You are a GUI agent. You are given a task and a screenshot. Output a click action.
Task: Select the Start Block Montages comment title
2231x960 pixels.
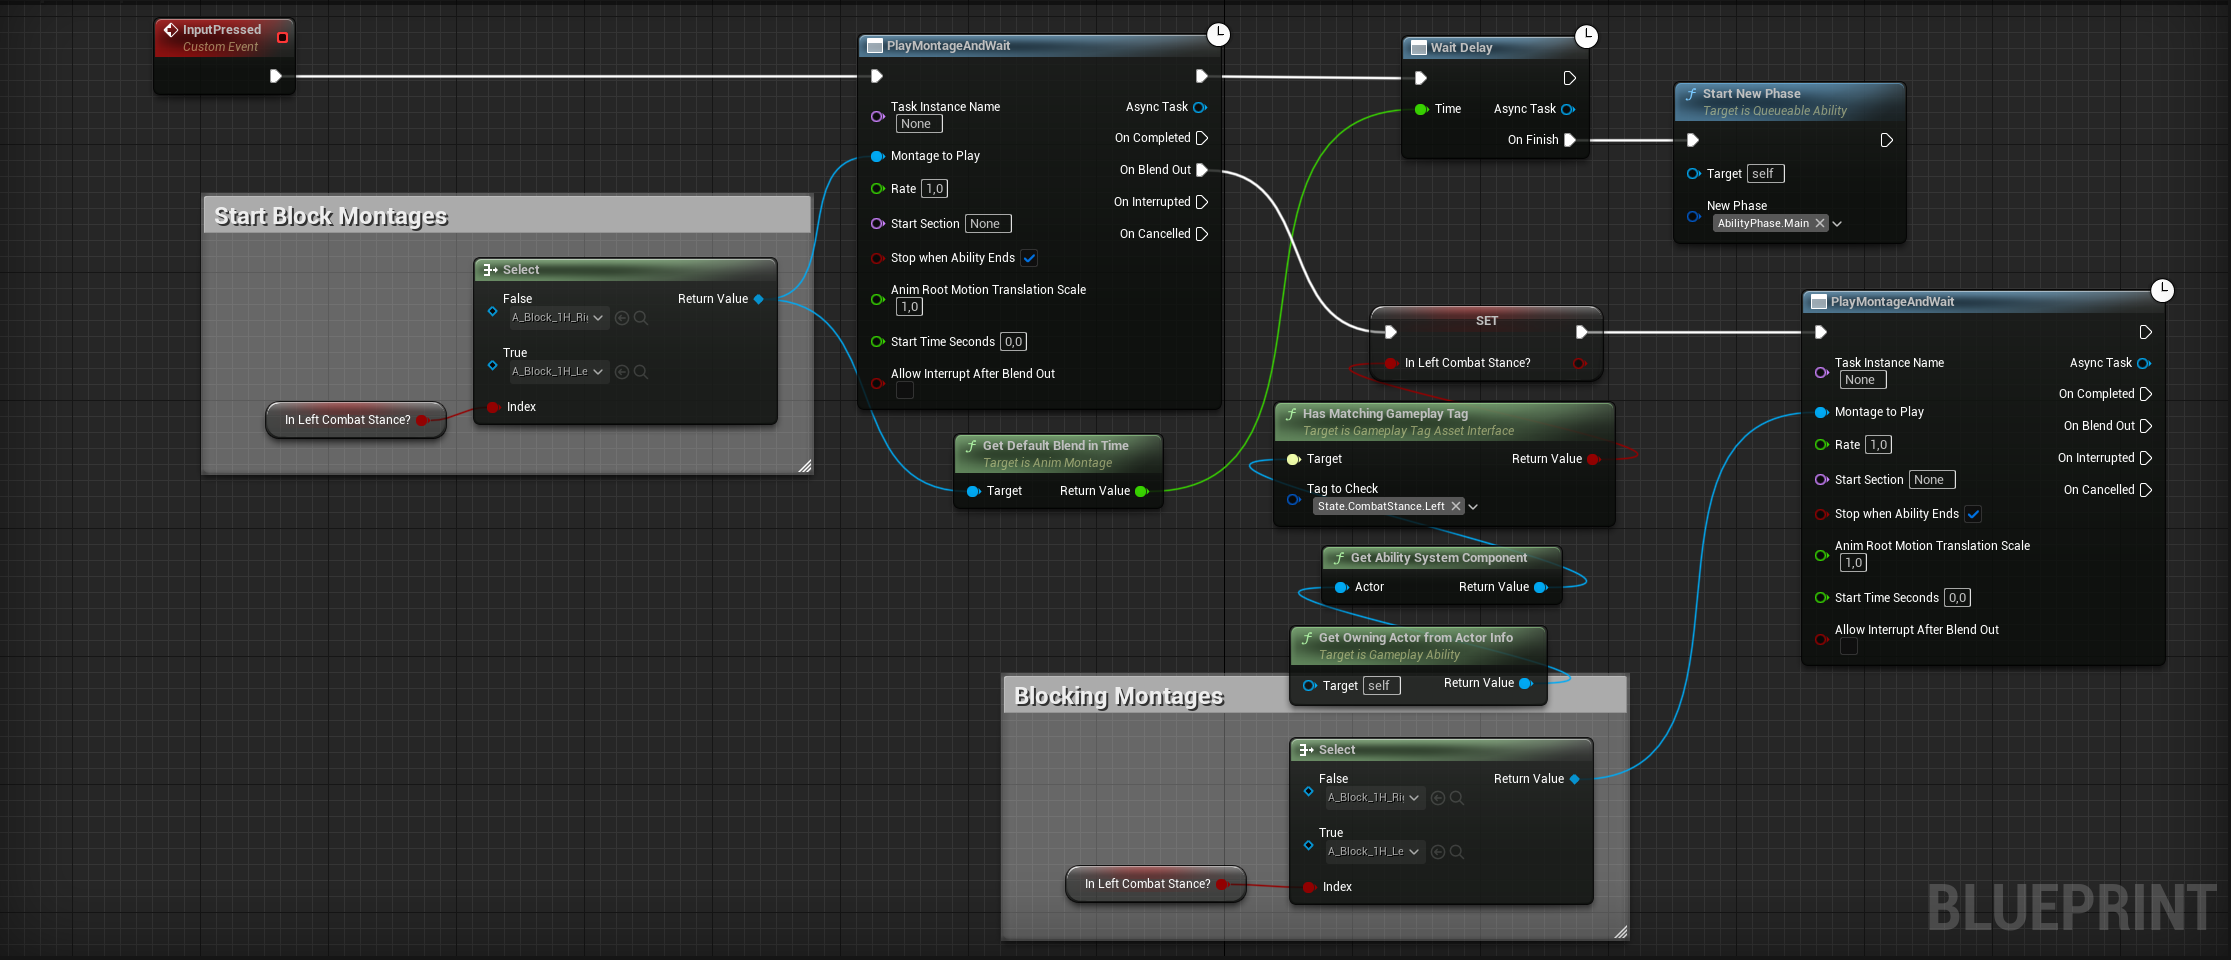[331, 216]
